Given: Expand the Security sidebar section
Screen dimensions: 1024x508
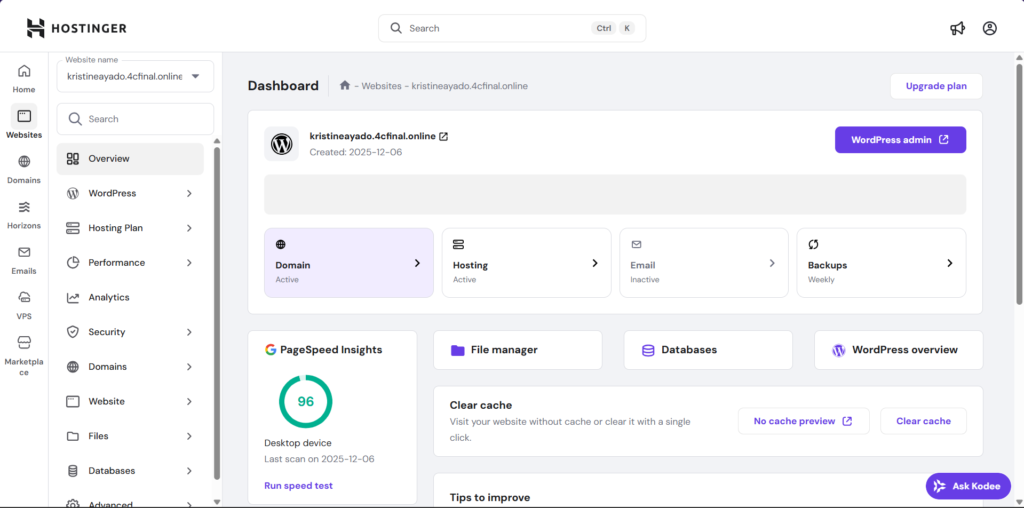Looking at the screenshot, I should [x=130, y=332].
